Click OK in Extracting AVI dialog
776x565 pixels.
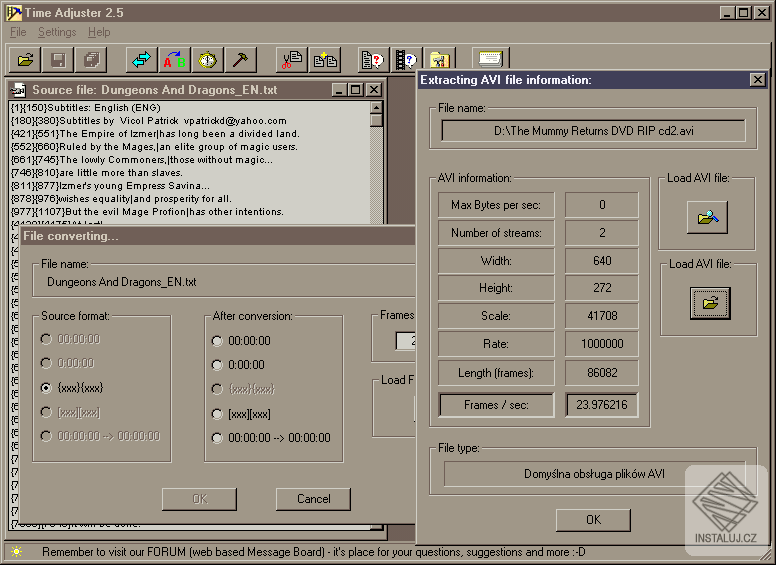coord(593,519)
